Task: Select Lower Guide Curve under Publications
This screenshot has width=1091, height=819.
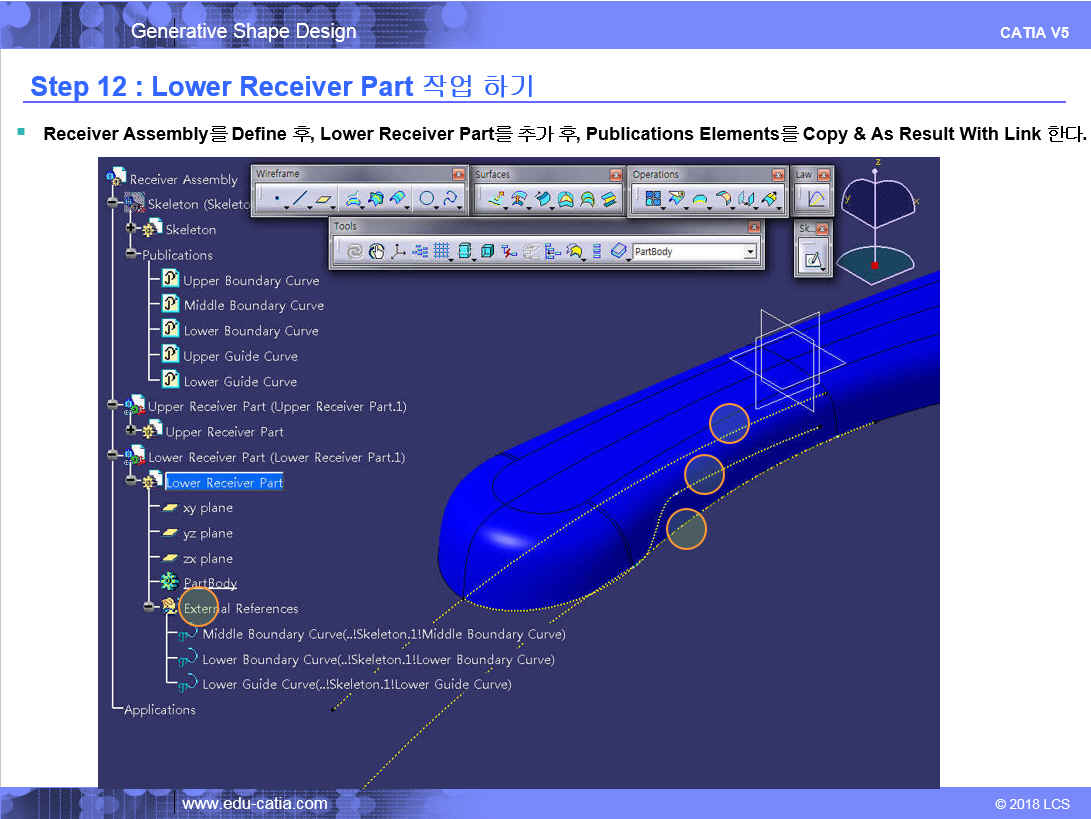Action: tap(239, 382)
